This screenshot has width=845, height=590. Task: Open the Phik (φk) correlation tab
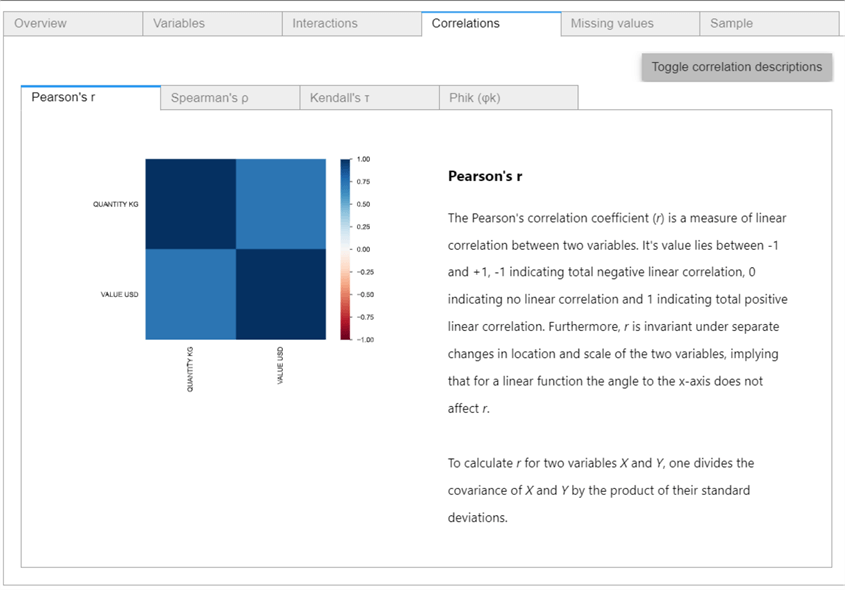point(475,98)
